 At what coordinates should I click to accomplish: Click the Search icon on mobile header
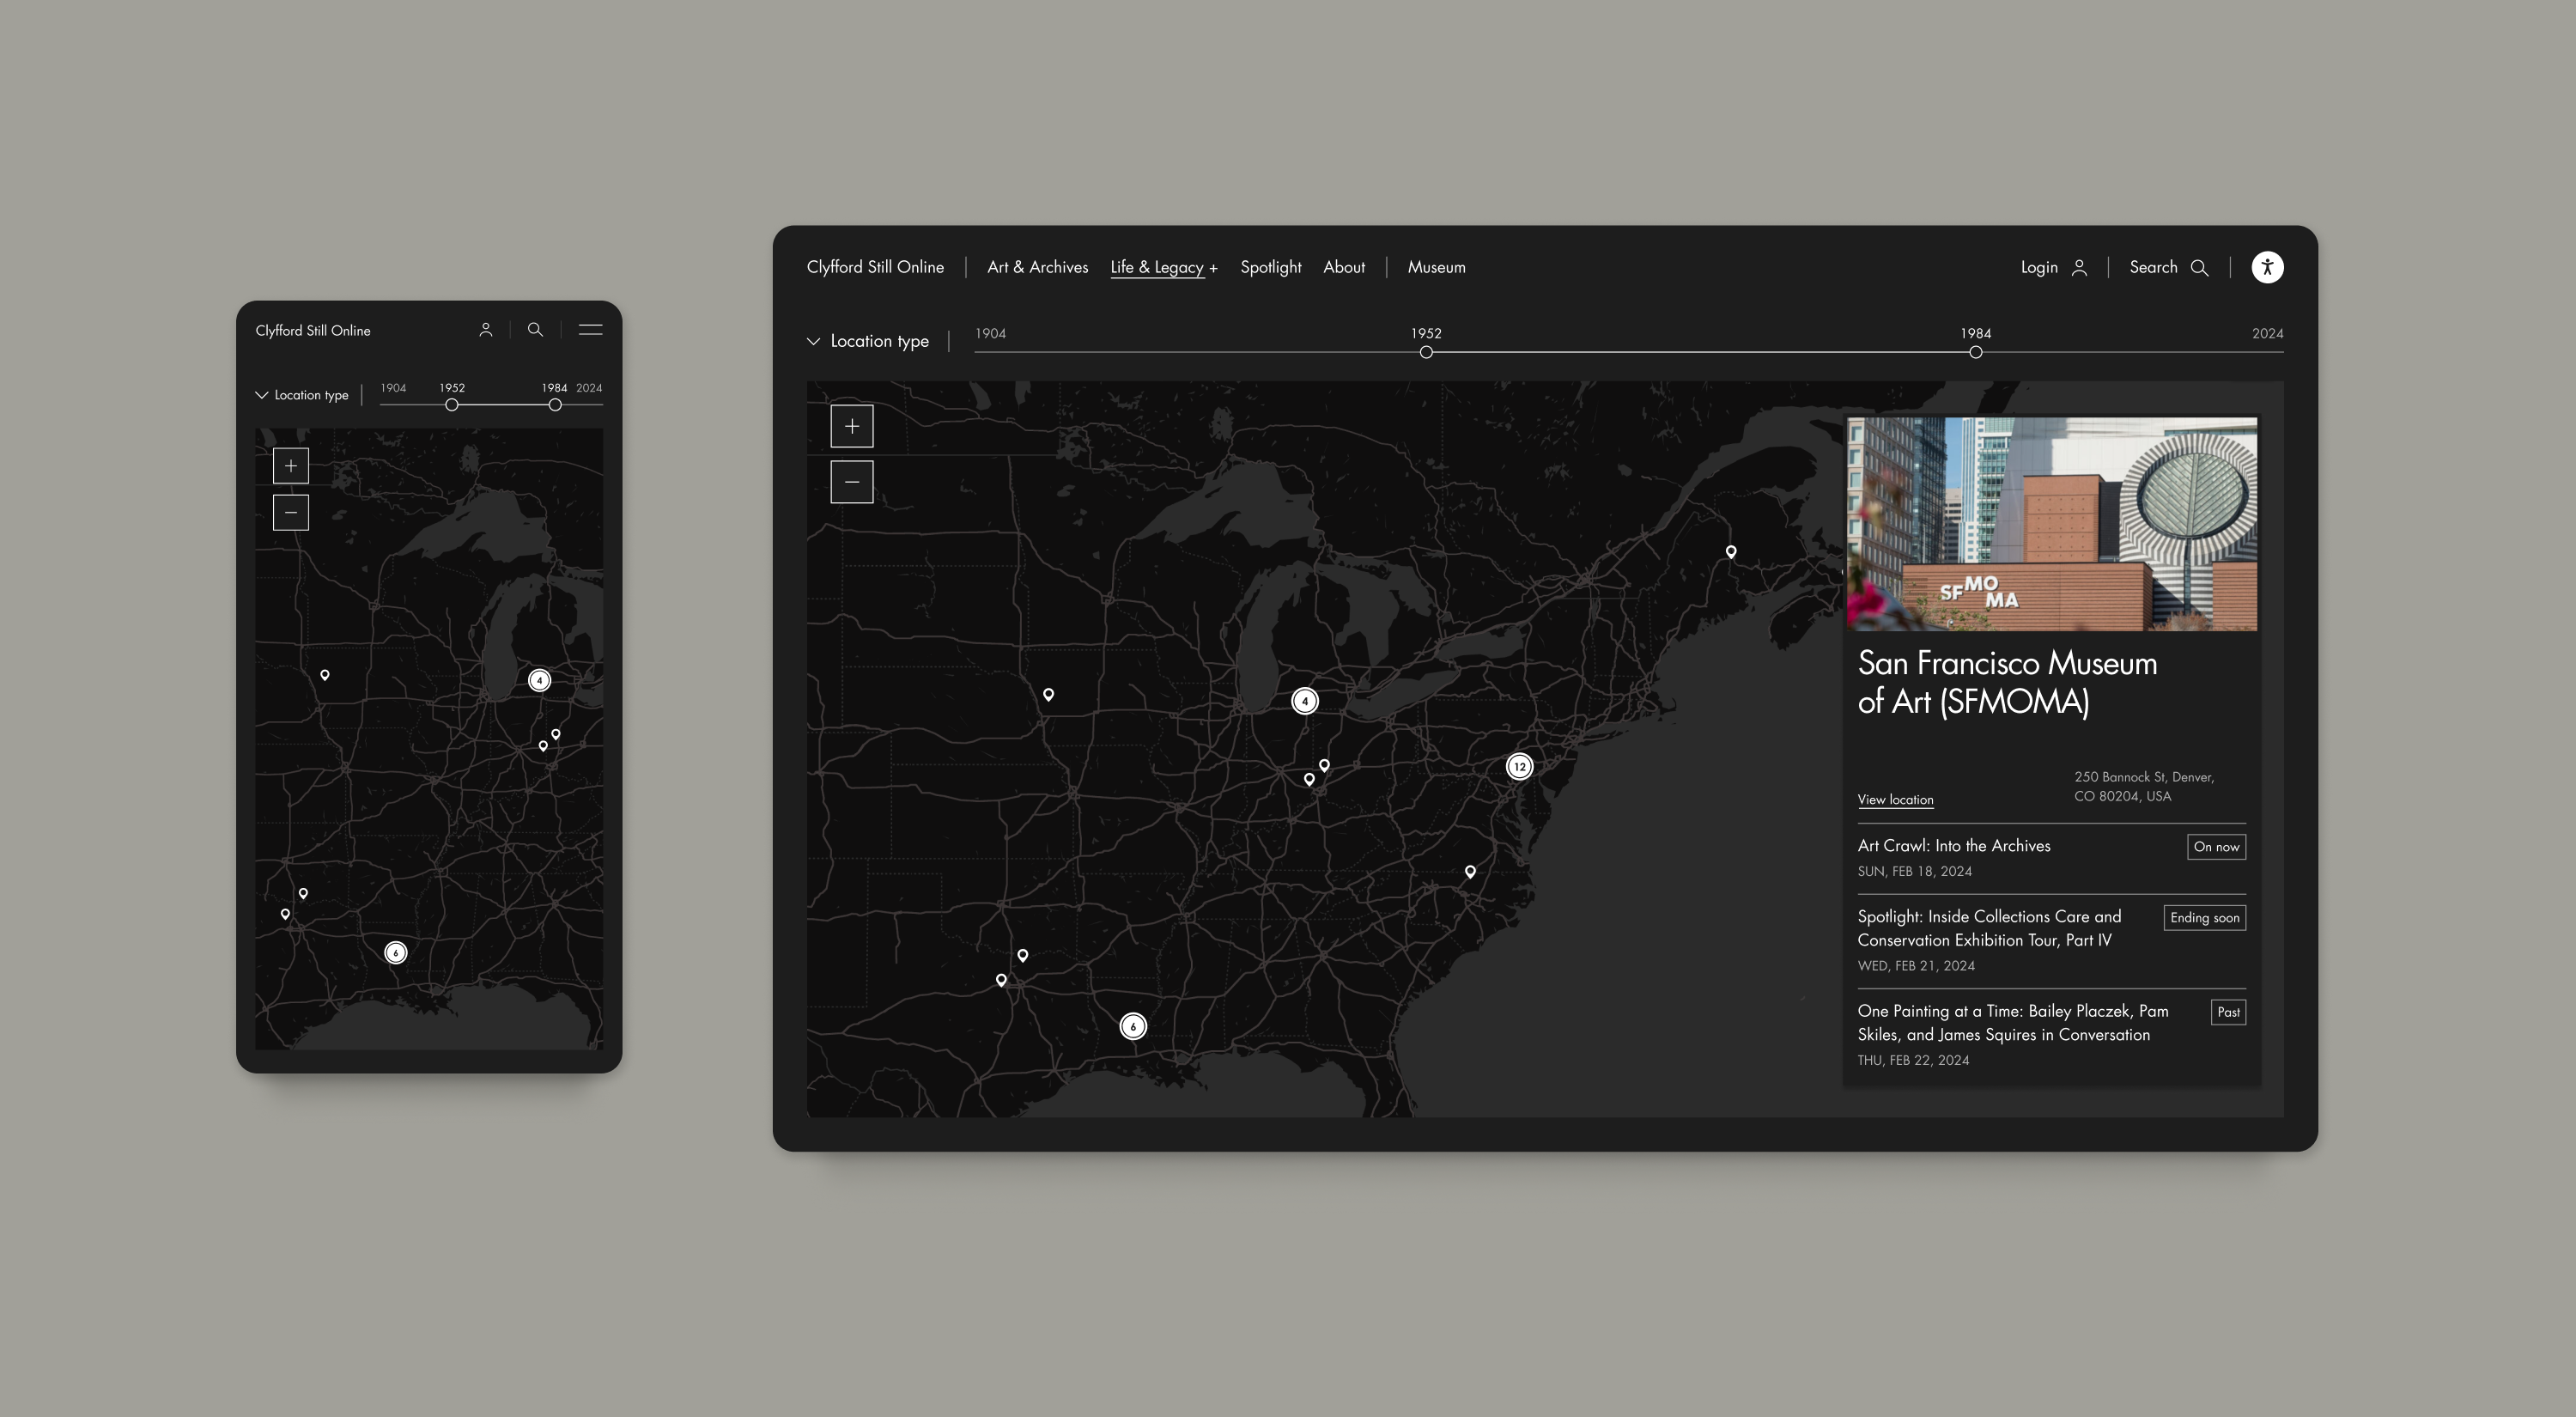click(x=536, y=330)
